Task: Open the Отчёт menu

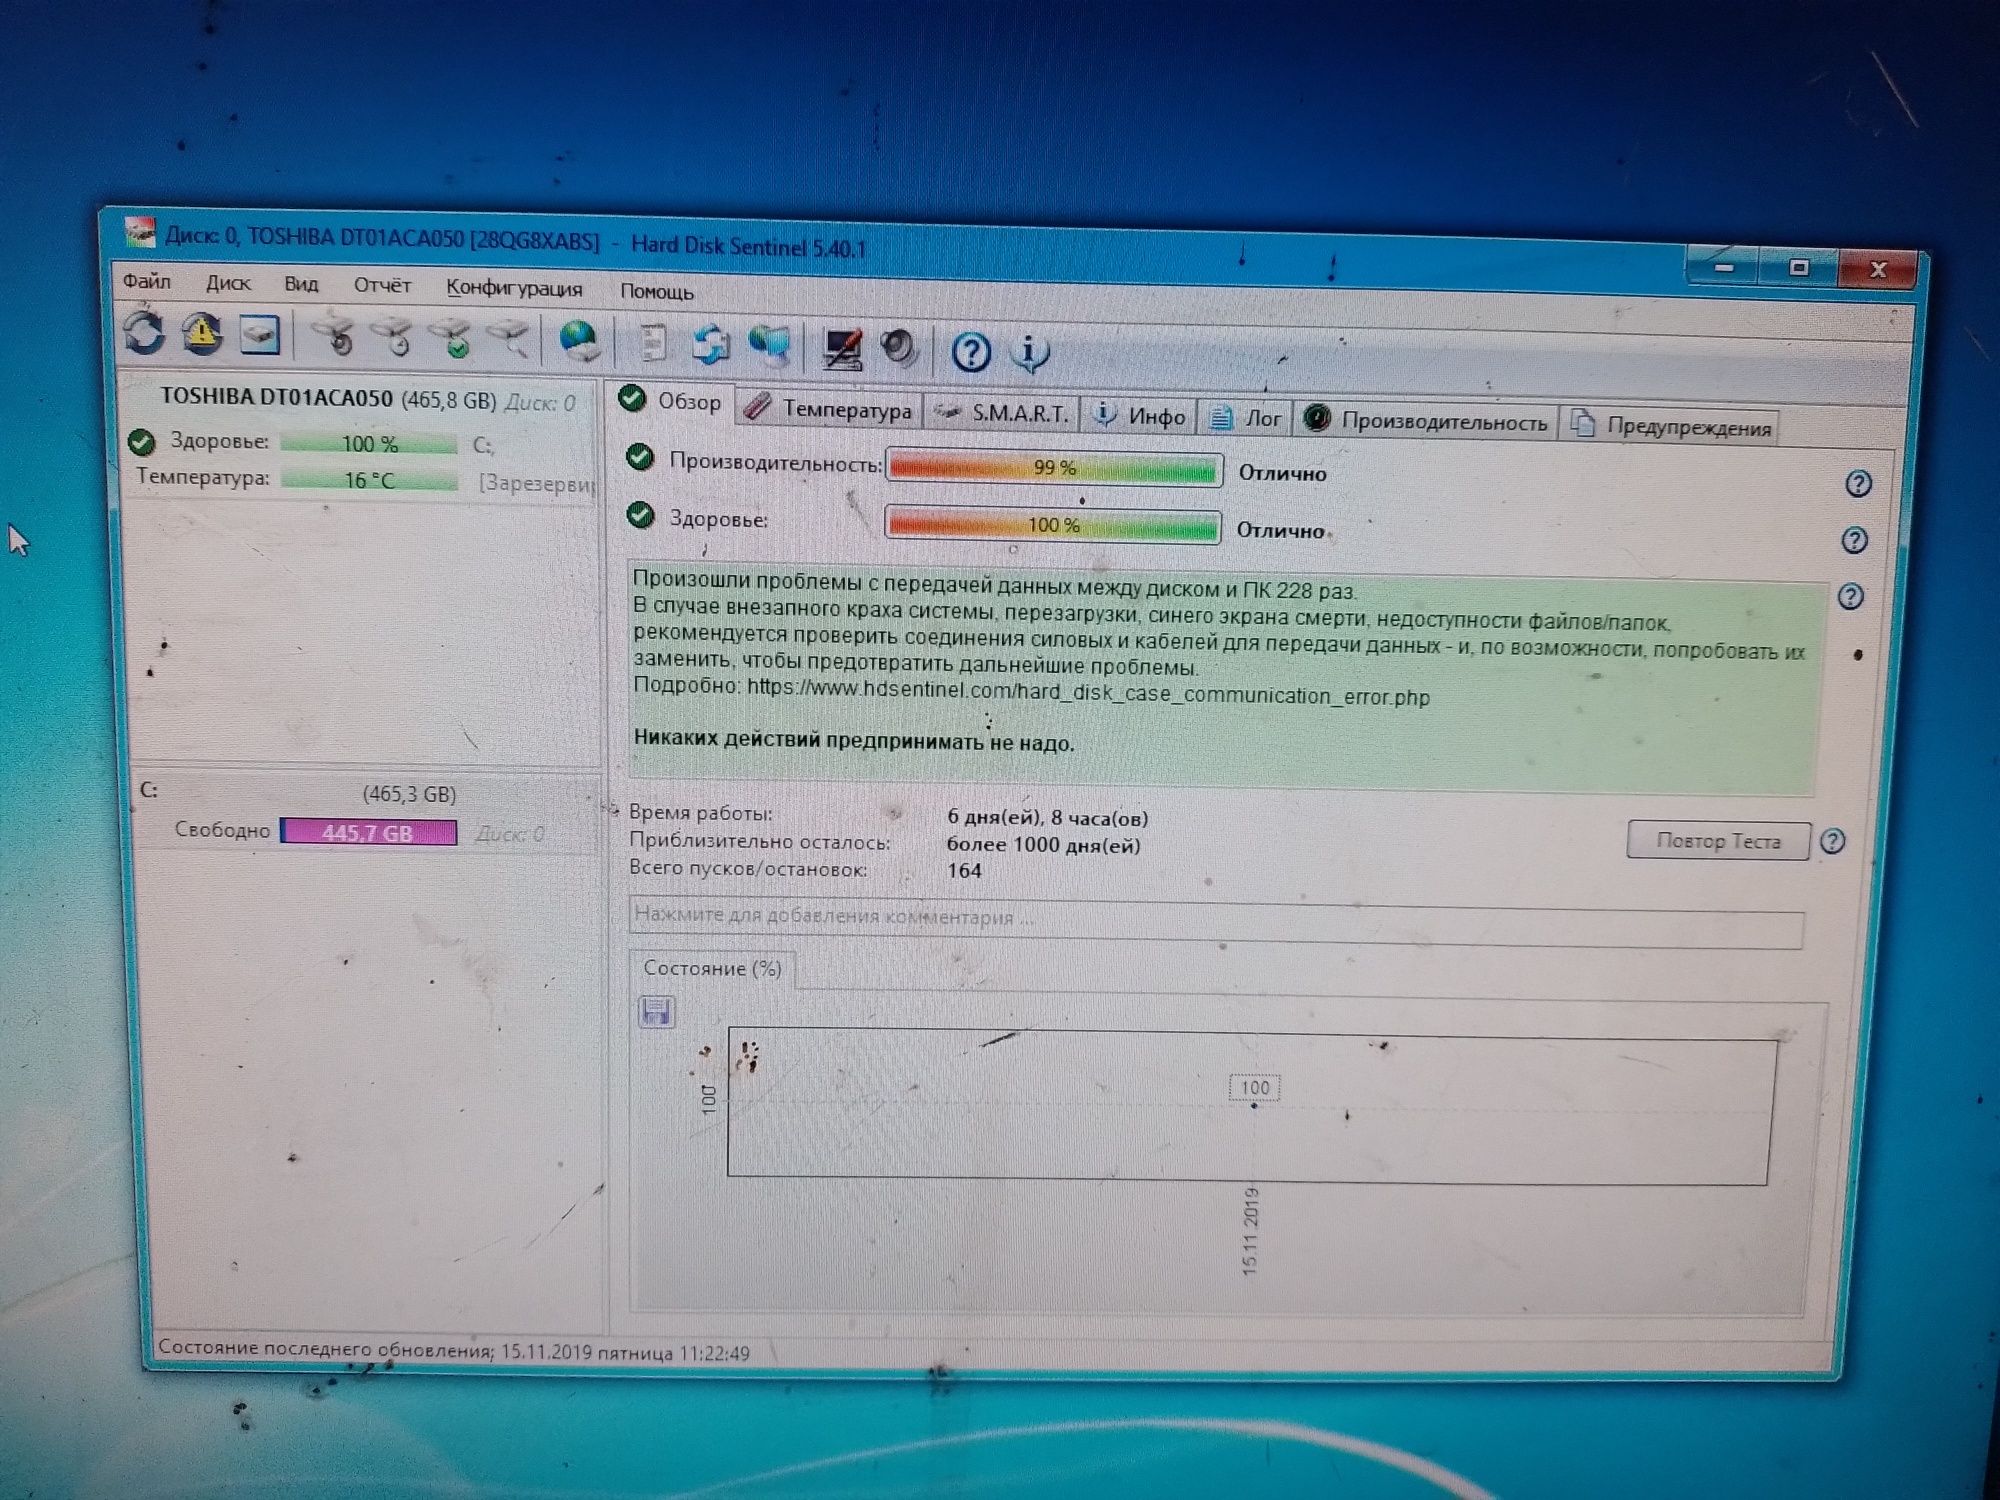Action: click(382, 286)
